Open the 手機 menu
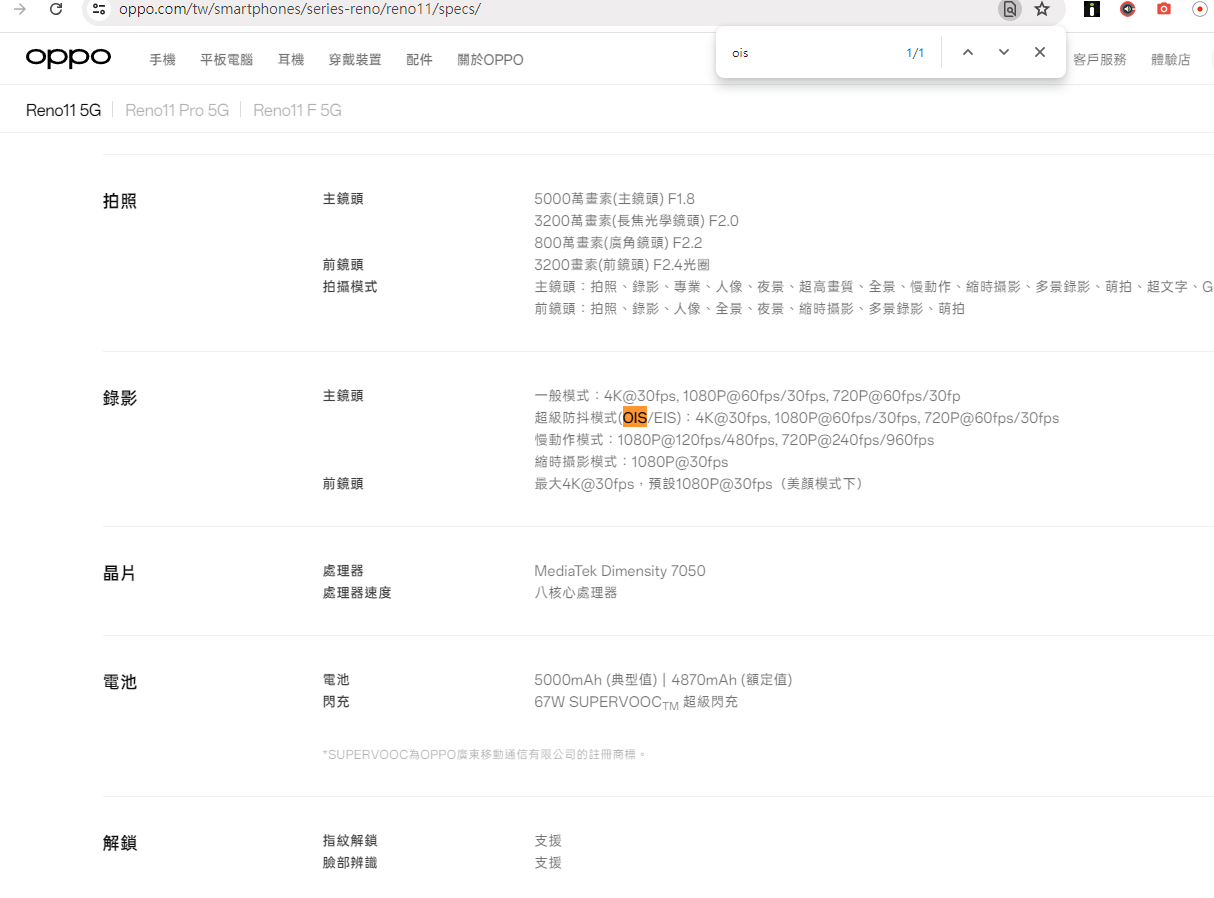 (162, 60)
